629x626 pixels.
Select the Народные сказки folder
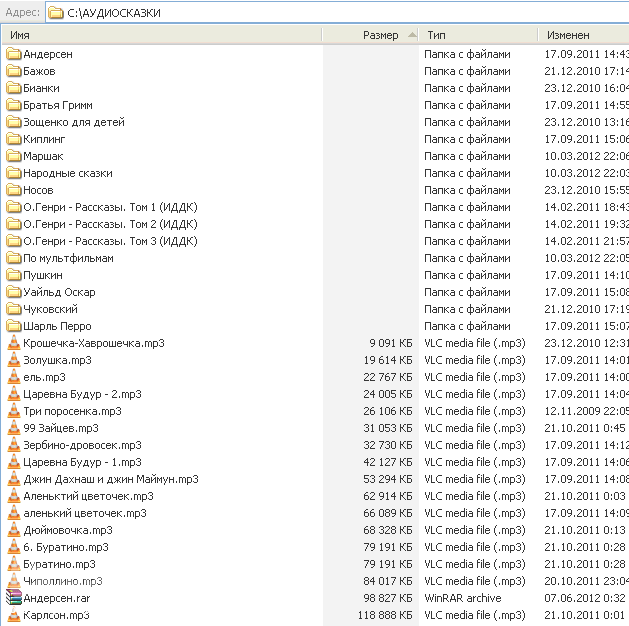pyautogui.click(x=67, y=173)
